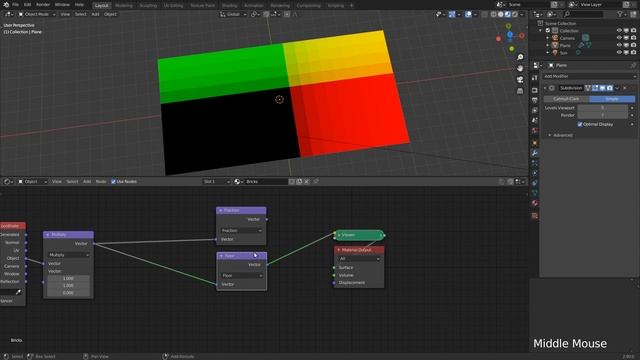Open the Render properties tab icon
The image size is (640, 360).
[x=535, y=90]
